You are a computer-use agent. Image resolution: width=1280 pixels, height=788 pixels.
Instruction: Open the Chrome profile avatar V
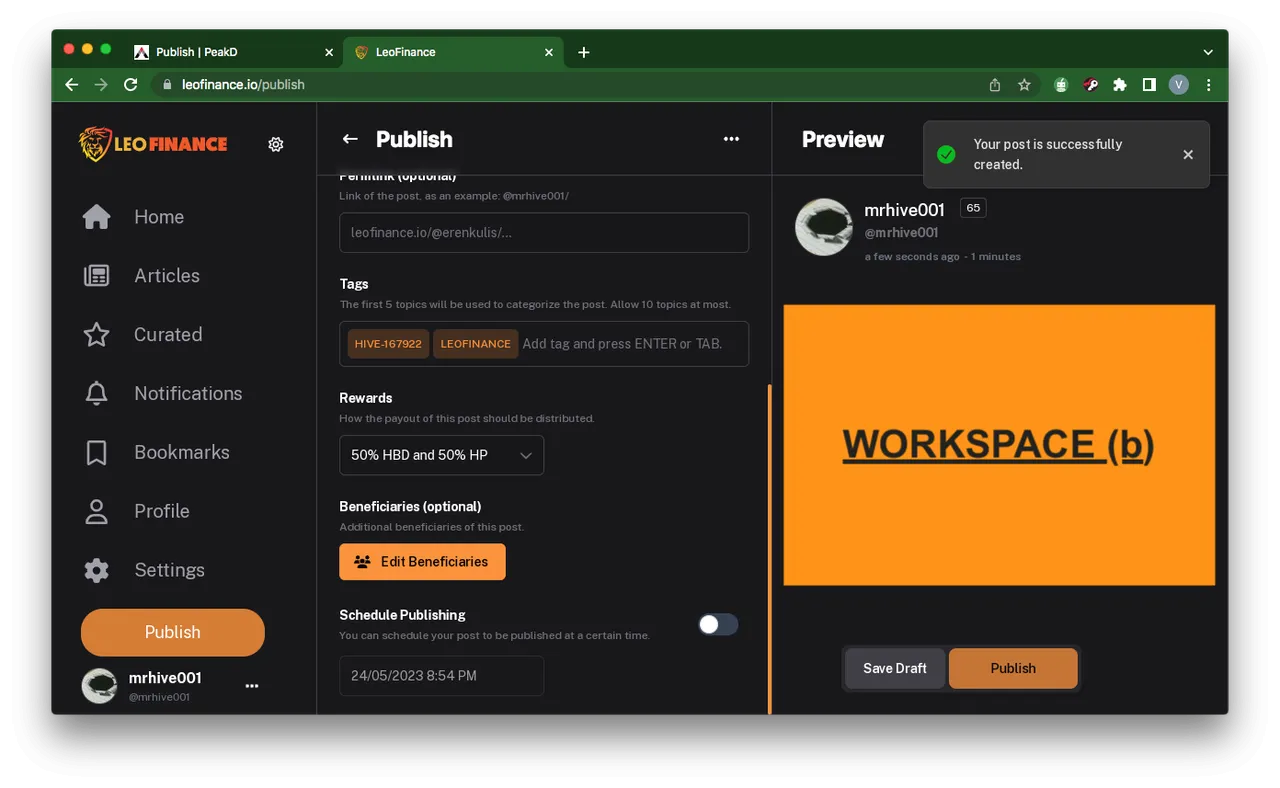1179,85
